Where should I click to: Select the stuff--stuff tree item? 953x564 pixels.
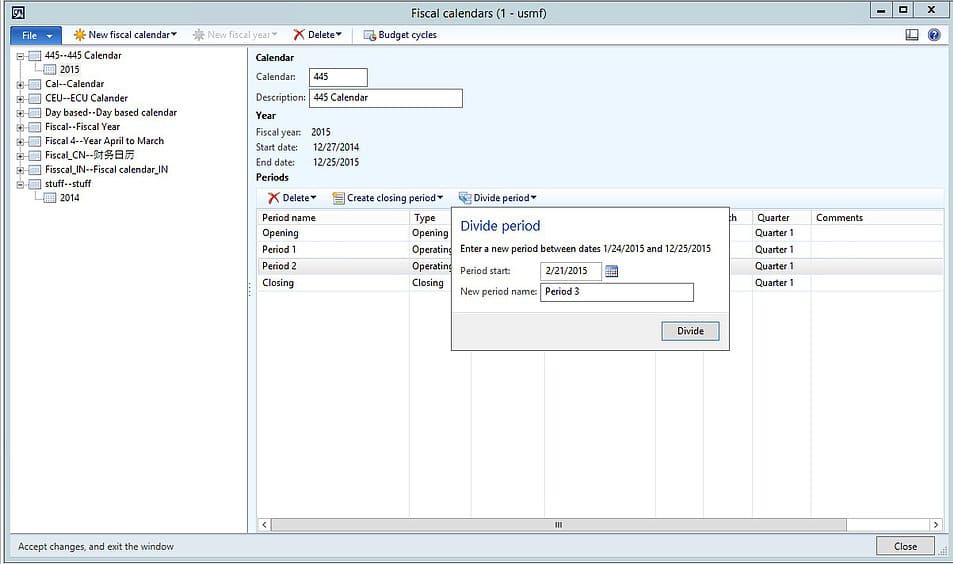coord(67,184)
